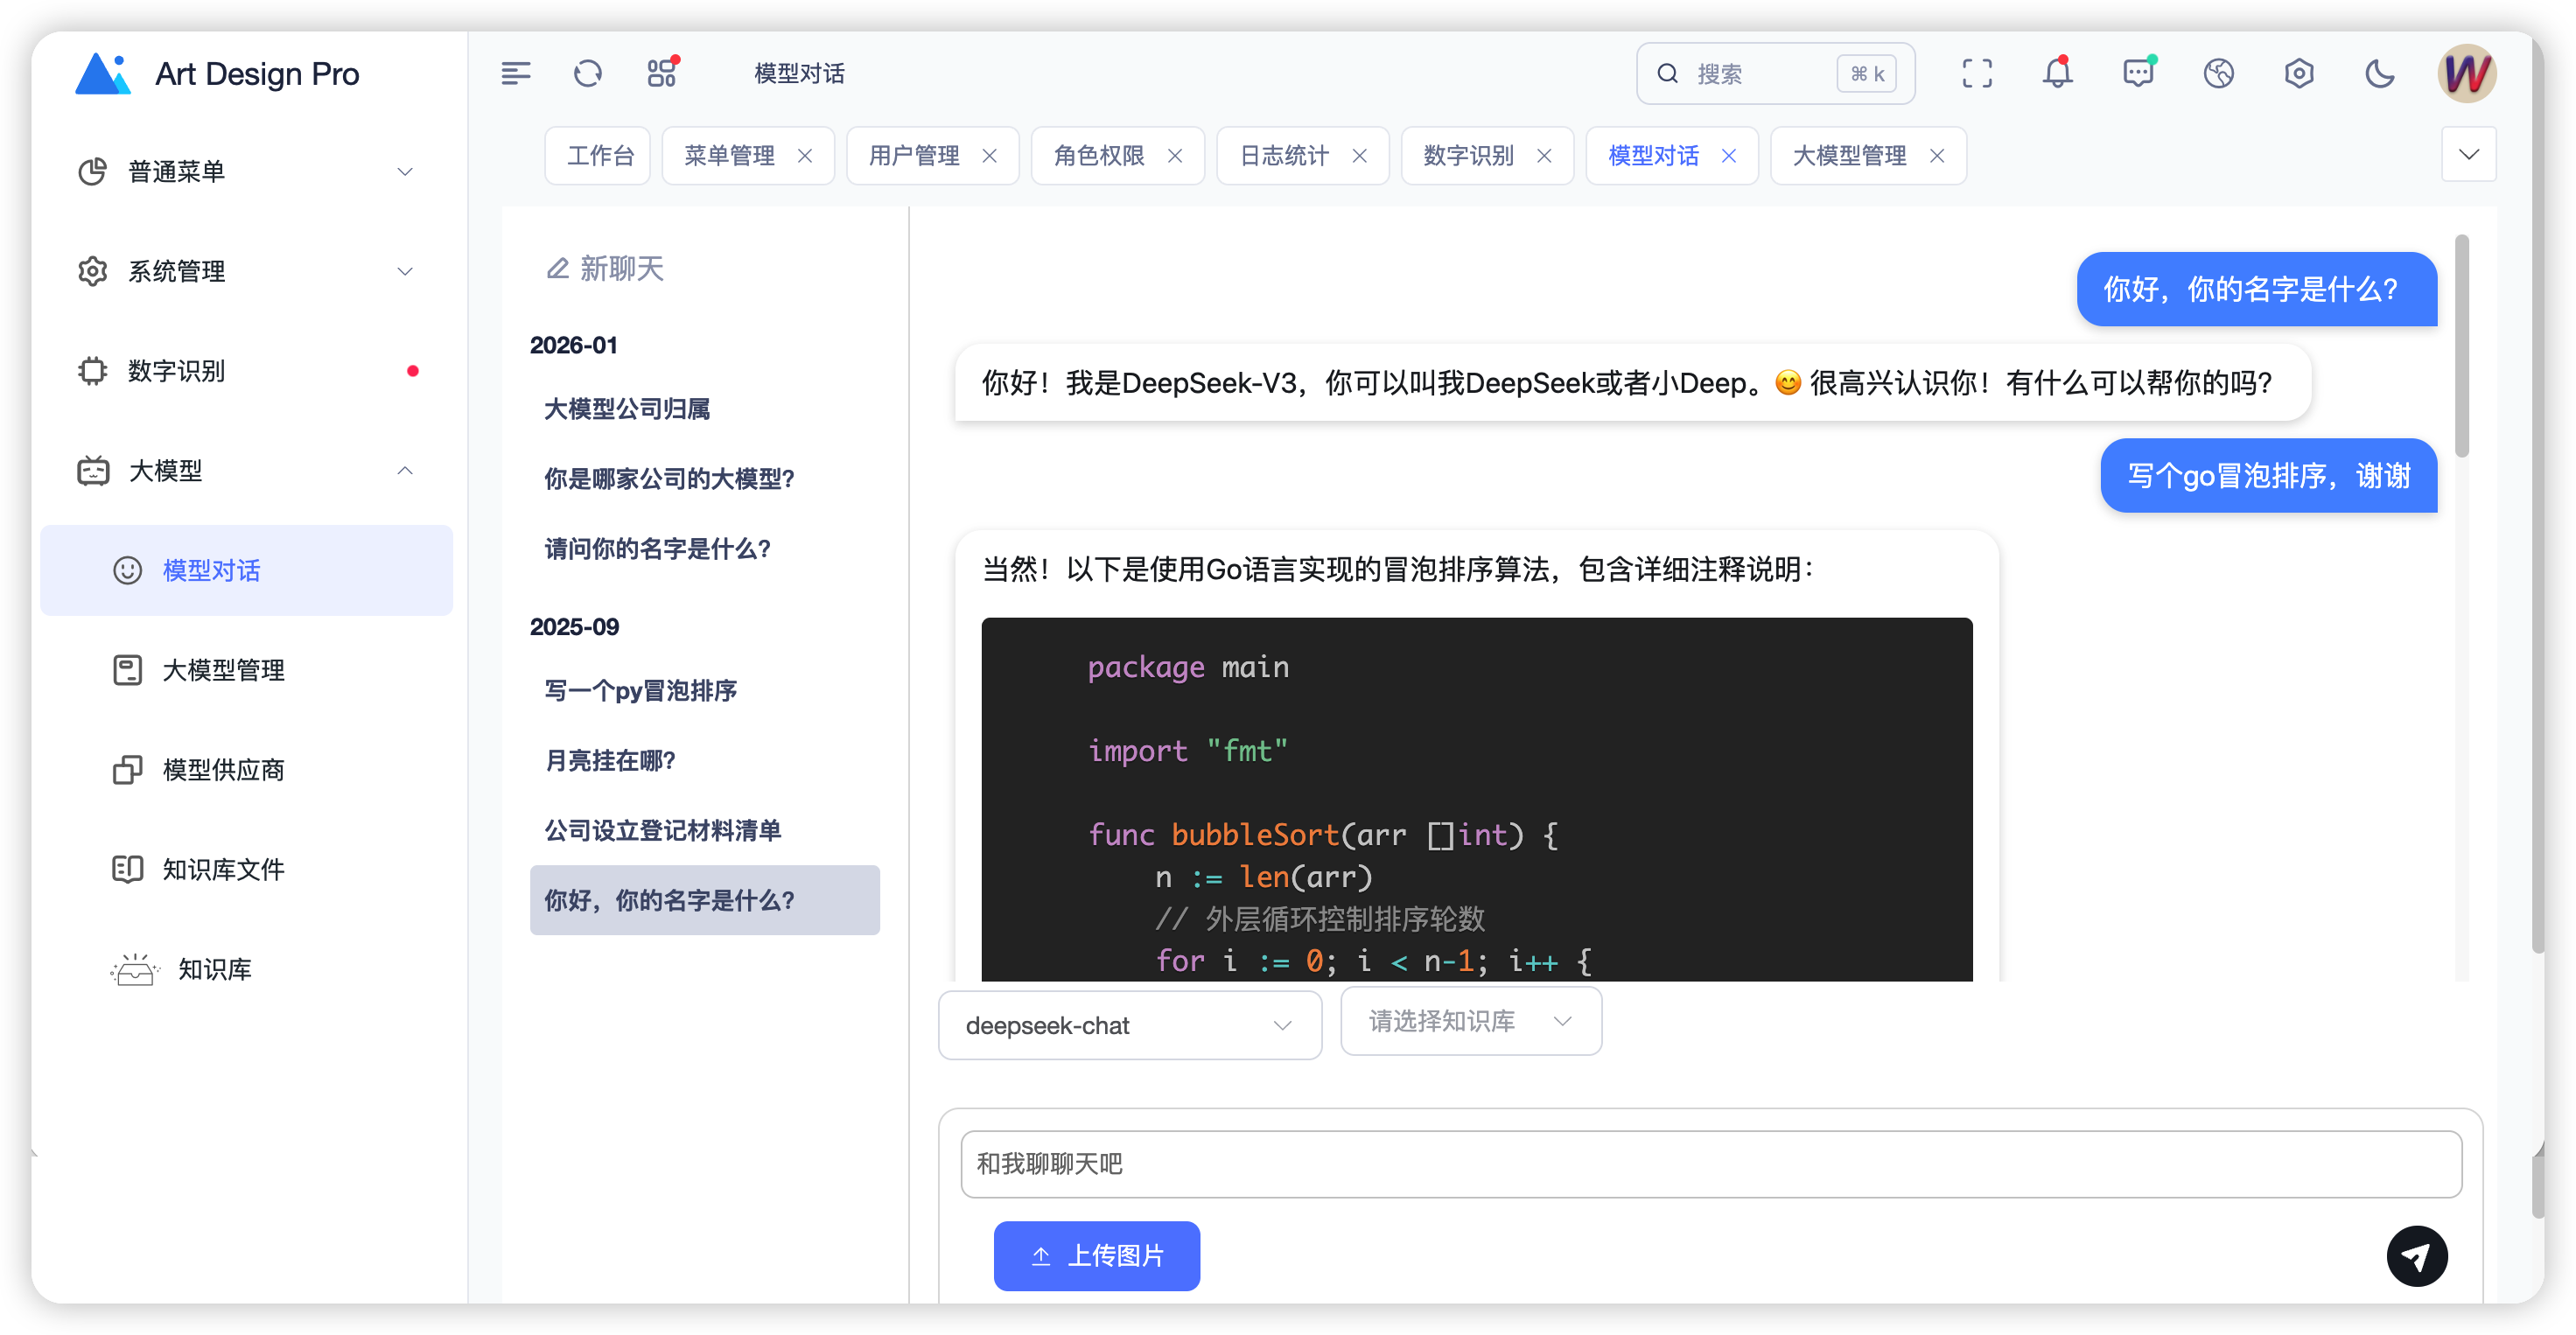Enter fullscreen mode via the header icon
This screenshot has width=2576, height=1335.
click(1977, 73)
